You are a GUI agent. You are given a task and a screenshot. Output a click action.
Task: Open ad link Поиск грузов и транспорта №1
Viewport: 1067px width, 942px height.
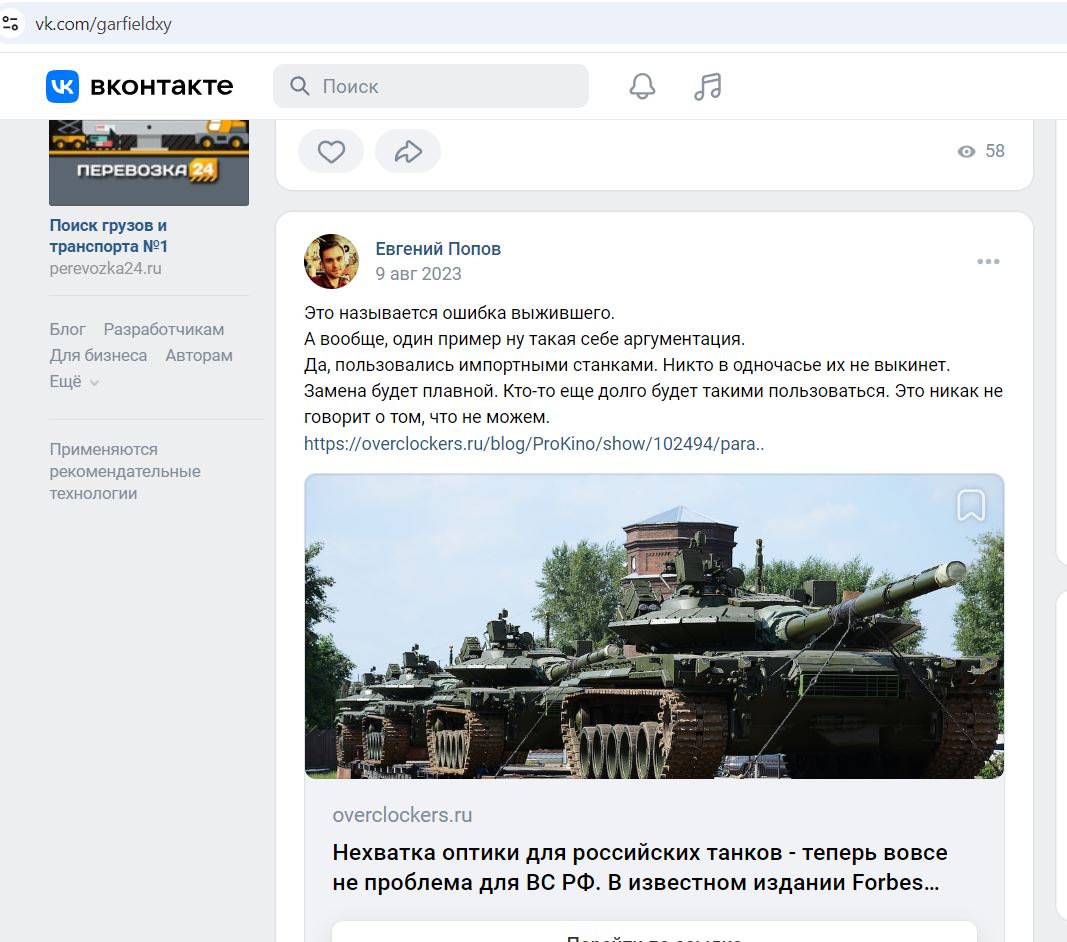(109, 236)
